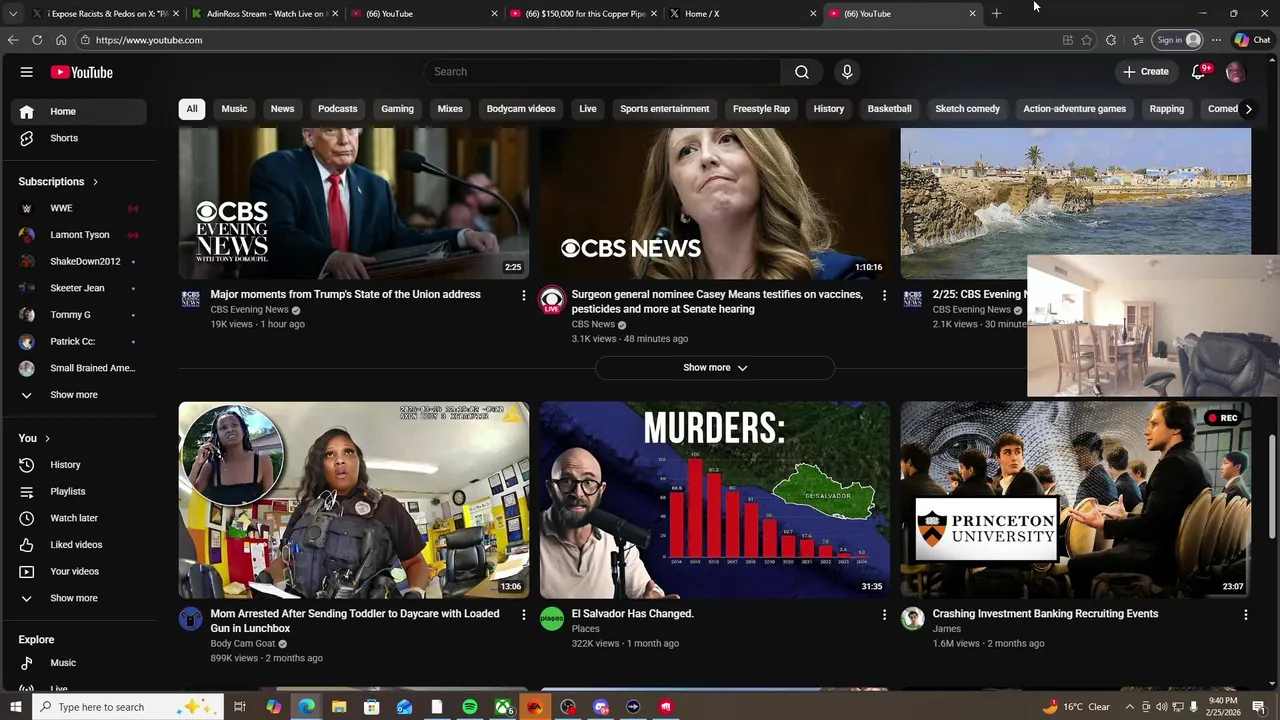Open File Explorer from the taskbar
This screenshot has height=720, width=1280.
(x=339, y=707)
